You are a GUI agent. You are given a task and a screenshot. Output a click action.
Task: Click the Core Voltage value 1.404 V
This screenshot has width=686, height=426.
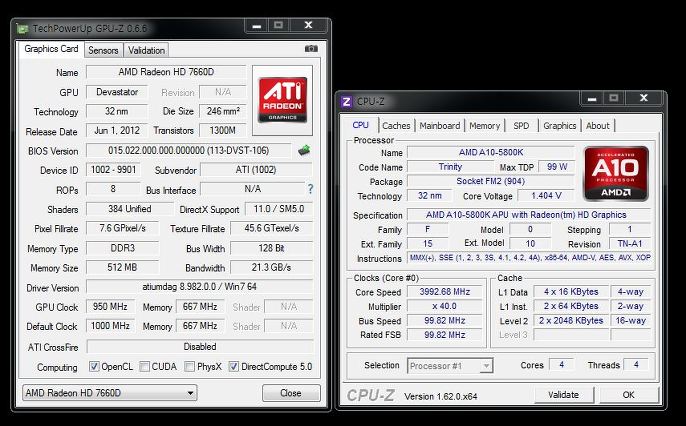pyautogui.click(x=546, y=196)
